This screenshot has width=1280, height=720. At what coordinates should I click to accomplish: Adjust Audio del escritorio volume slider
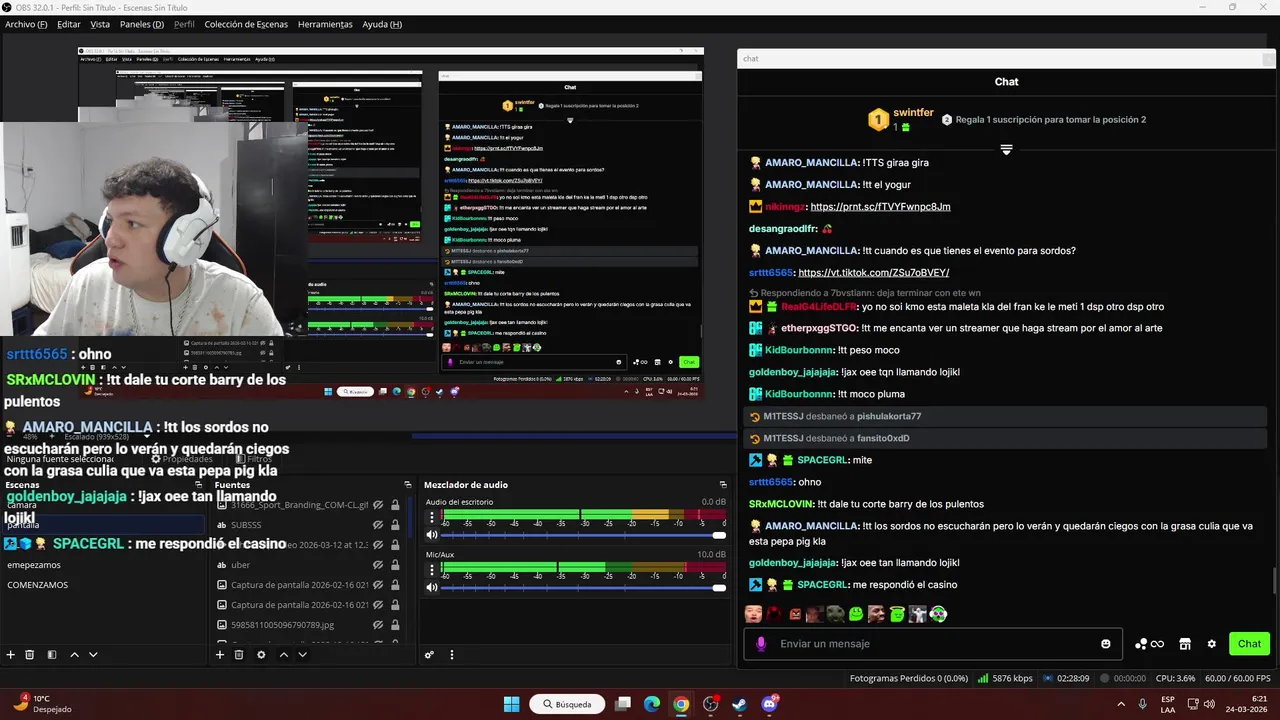[582, 535]
